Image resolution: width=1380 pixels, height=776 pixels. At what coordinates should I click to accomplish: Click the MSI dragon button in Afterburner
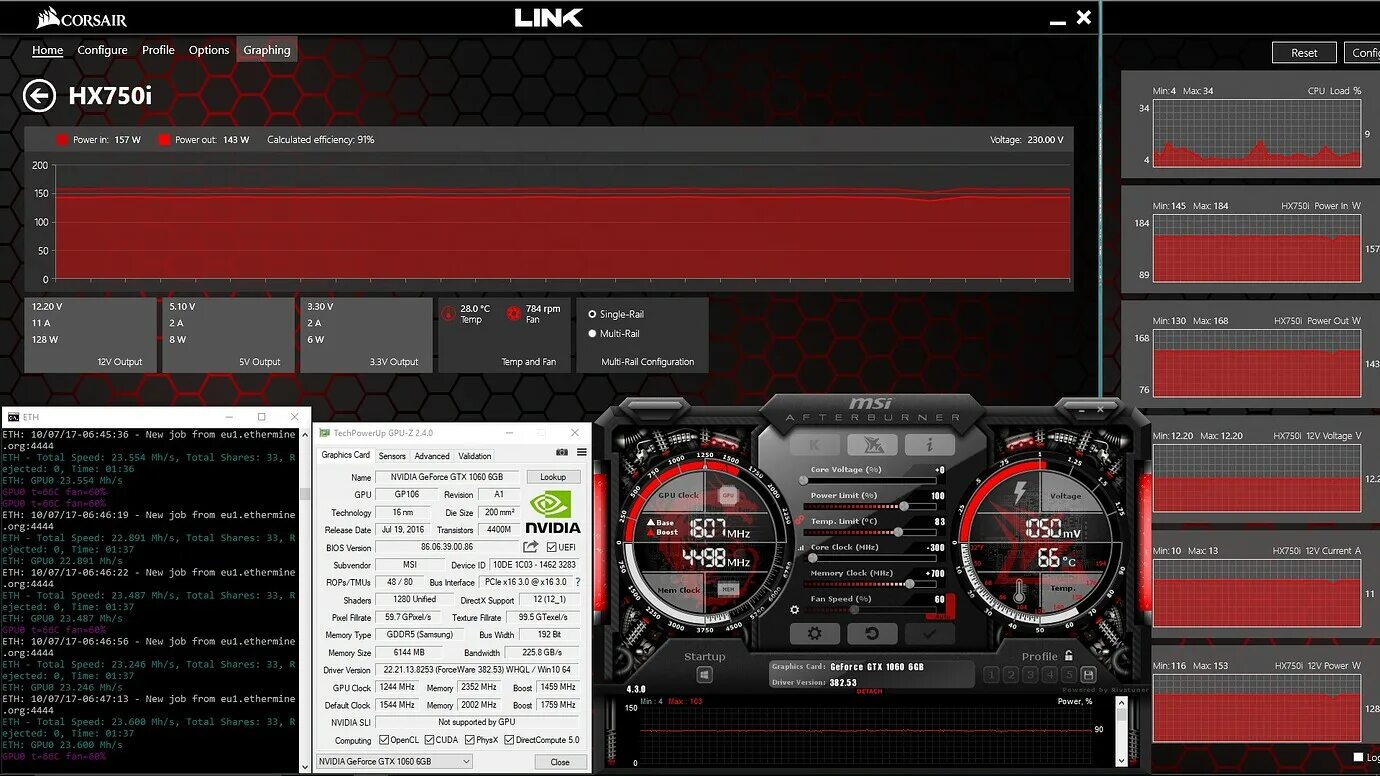(x=872, y=445)
